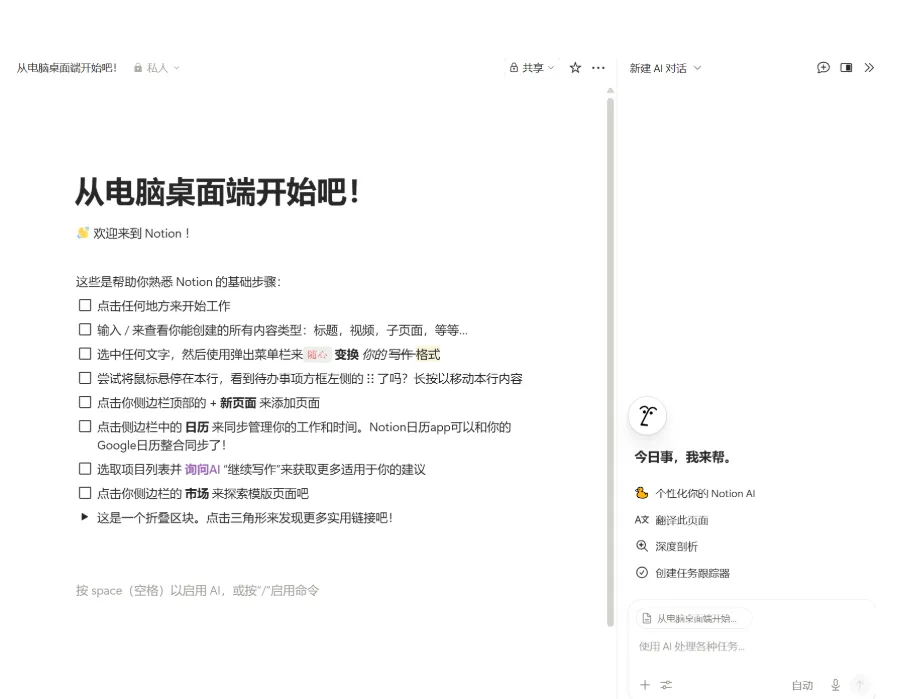
Task: Click the bold 日历 word
Action: coord(197,427)
